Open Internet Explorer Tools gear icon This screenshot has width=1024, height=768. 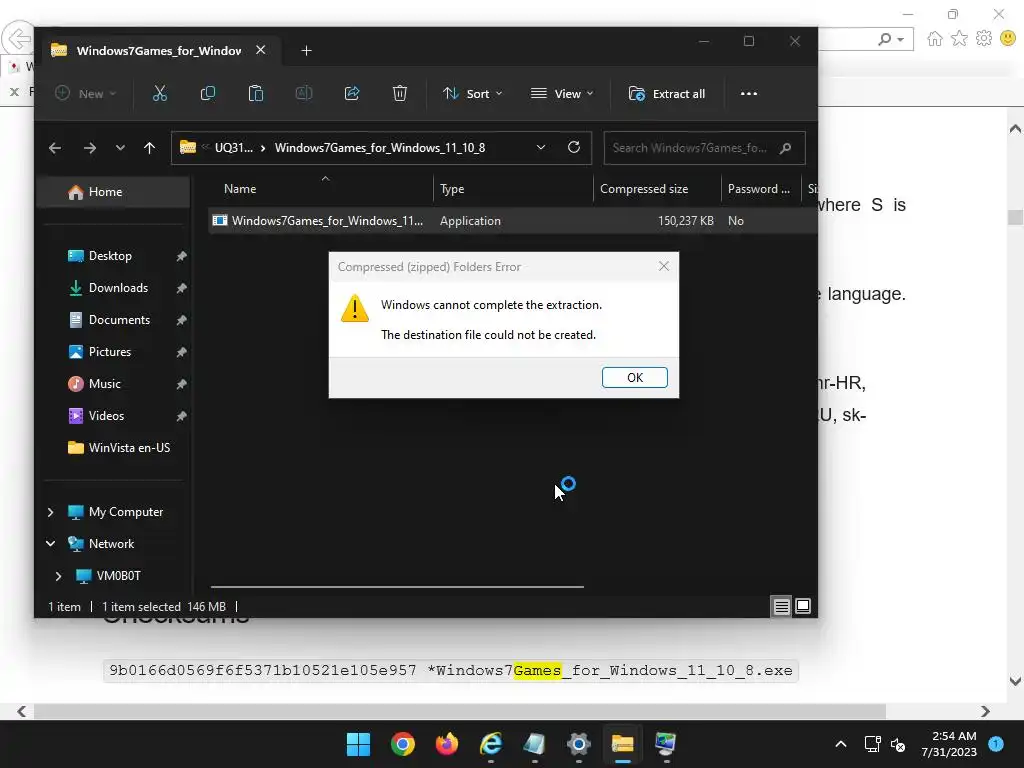tap(984, 39)
